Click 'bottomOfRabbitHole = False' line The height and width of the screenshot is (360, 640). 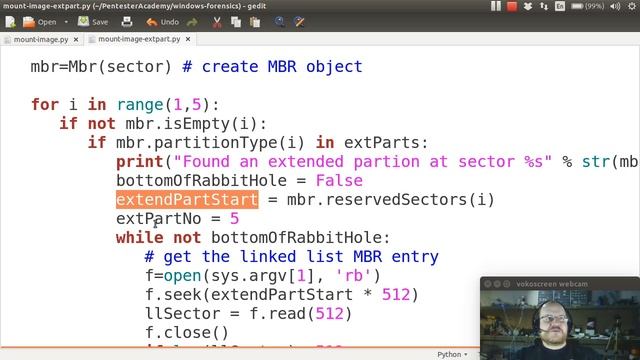point(239,181)
